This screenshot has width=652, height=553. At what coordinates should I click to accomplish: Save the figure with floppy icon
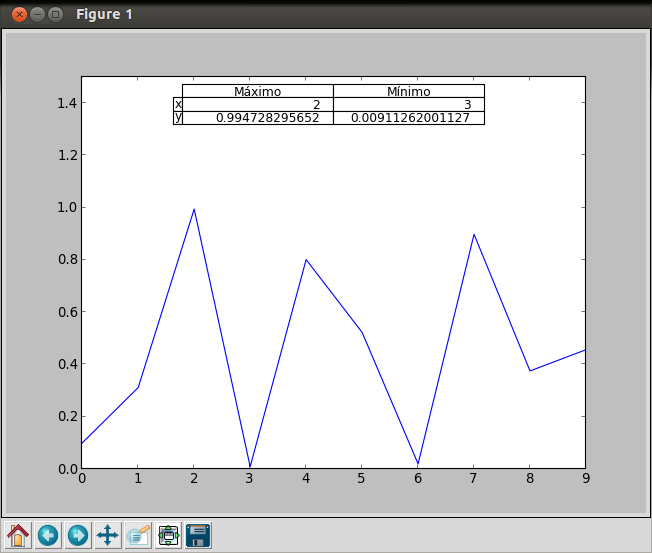click(198, 535)
